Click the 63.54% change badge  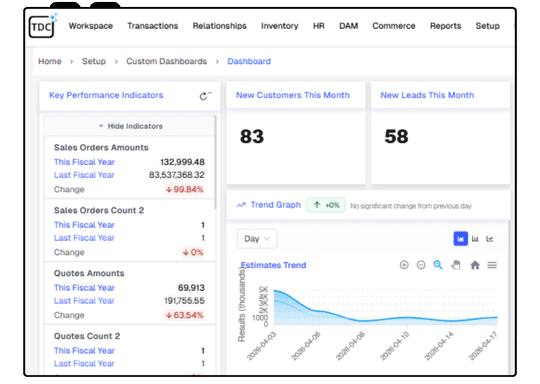[x=185, y=315]
